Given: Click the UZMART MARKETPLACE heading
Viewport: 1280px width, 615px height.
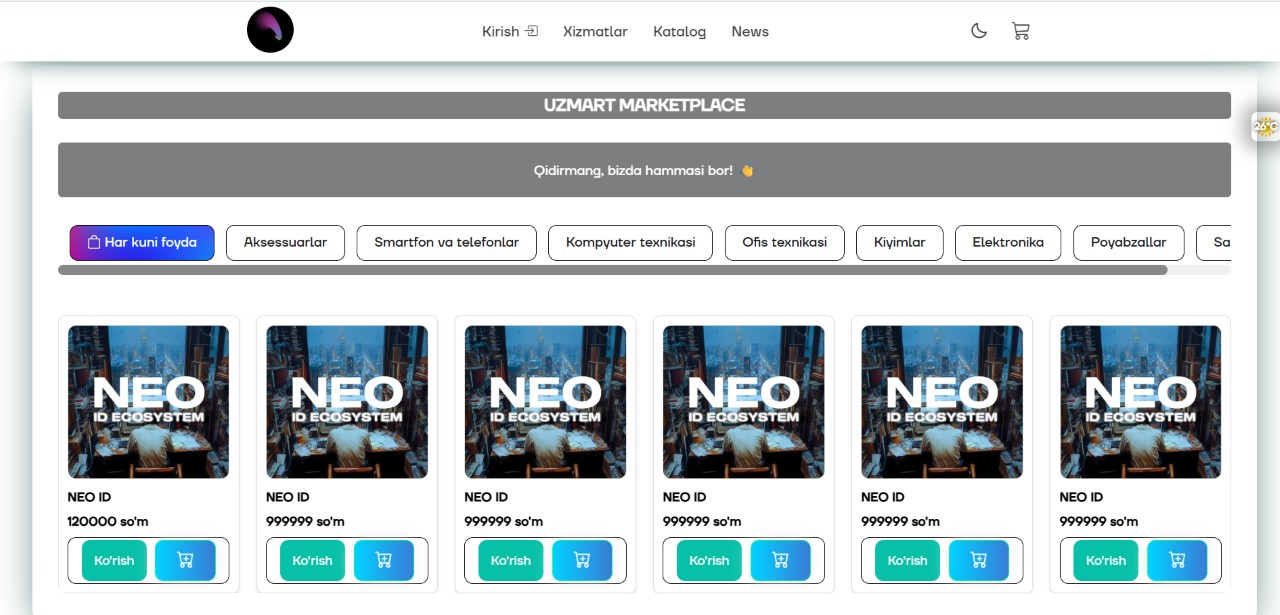Looking at the screenshot, I should click(644, 105).
